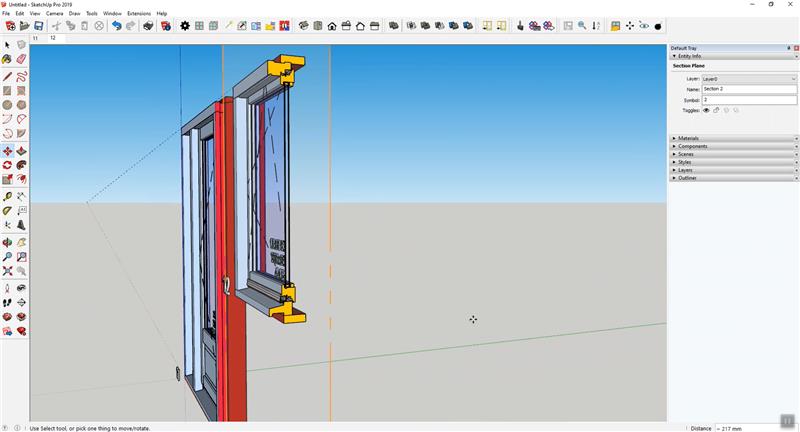Open the Layer0 layer dropdown

[x=748, y=78]
